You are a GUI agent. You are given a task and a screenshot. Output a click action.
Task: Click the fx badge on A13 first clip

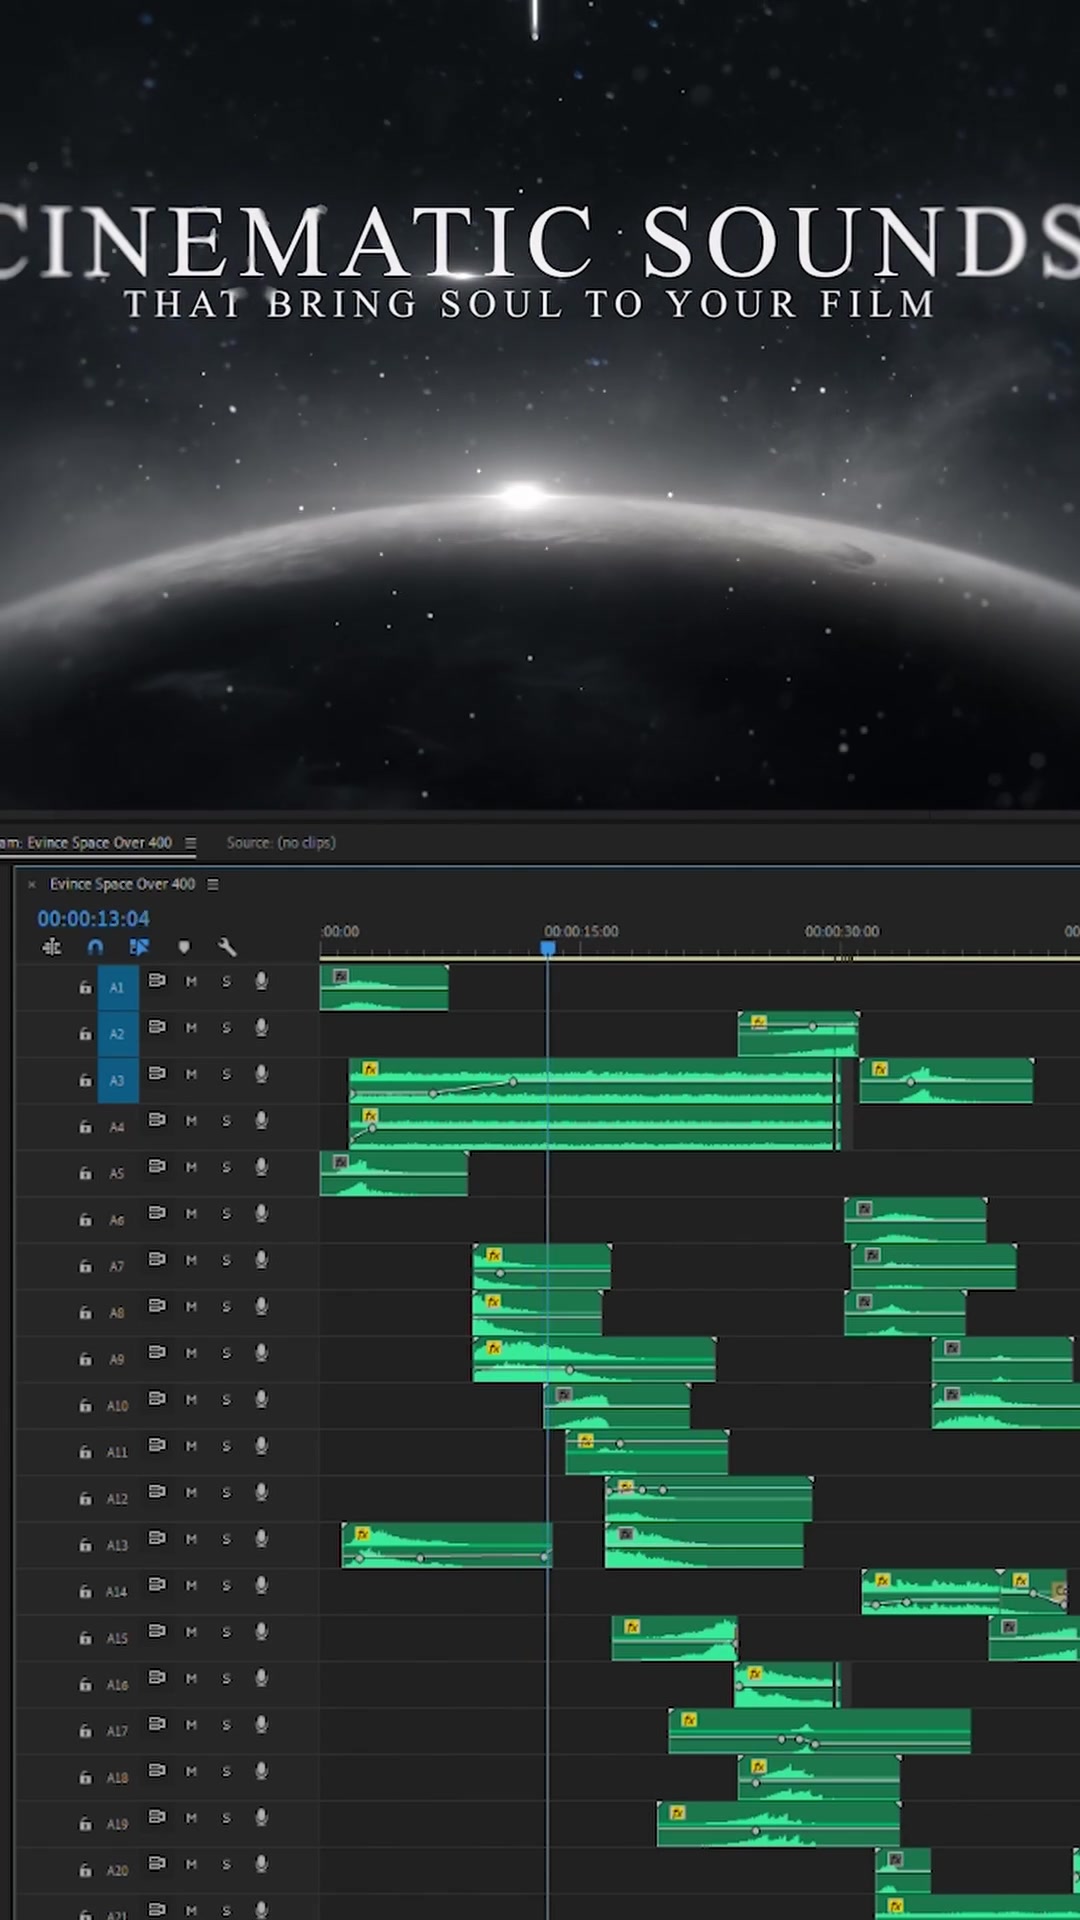(363, 1534)
